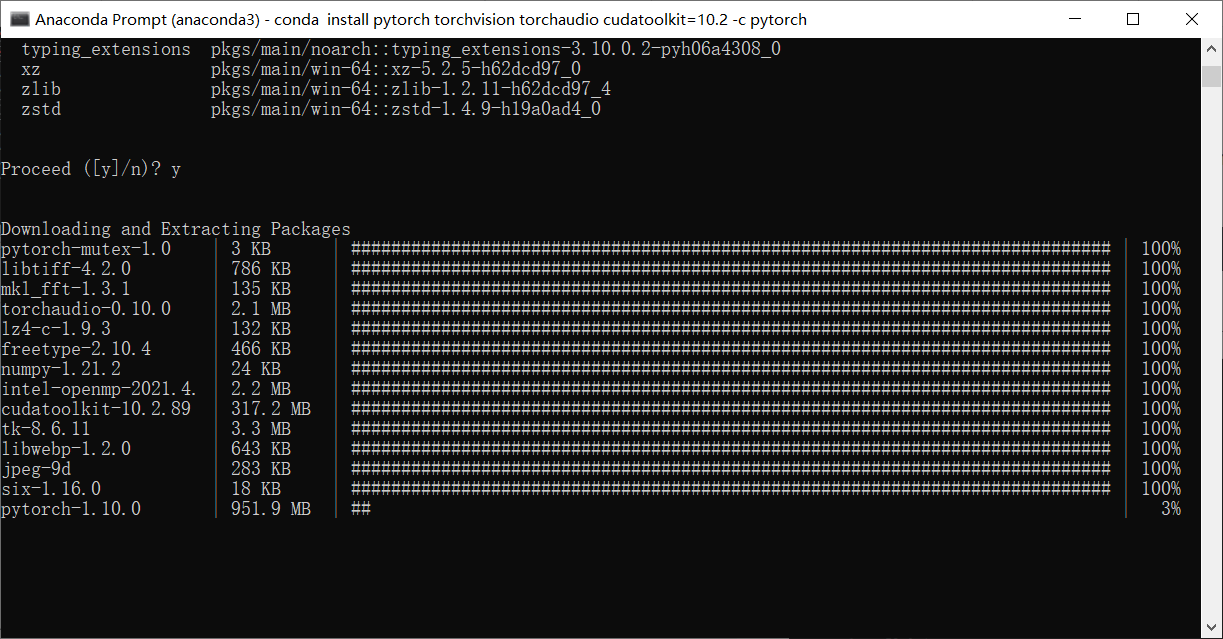
Task: Click the zlib-1.2.11-h62dcd97_4 package path
Action: coord(411,89)
